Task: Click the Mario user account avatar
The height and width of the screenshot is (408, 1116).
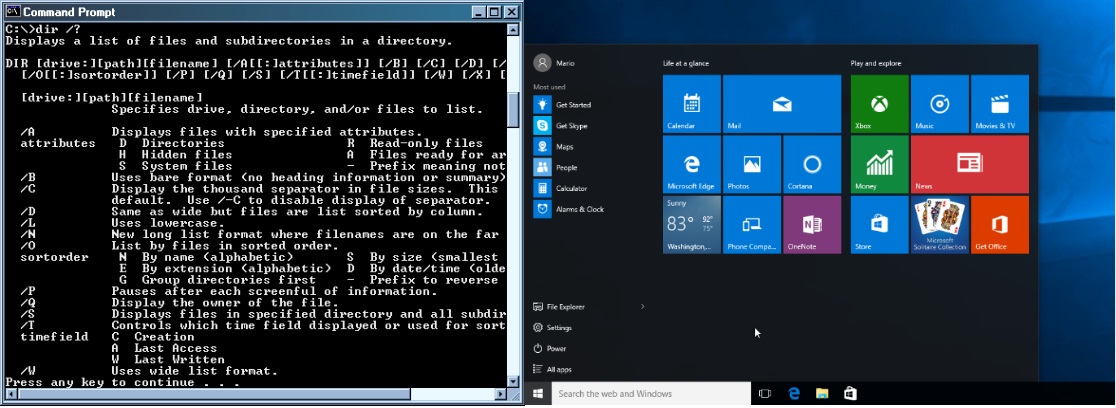Action: [x=542, y=63]
